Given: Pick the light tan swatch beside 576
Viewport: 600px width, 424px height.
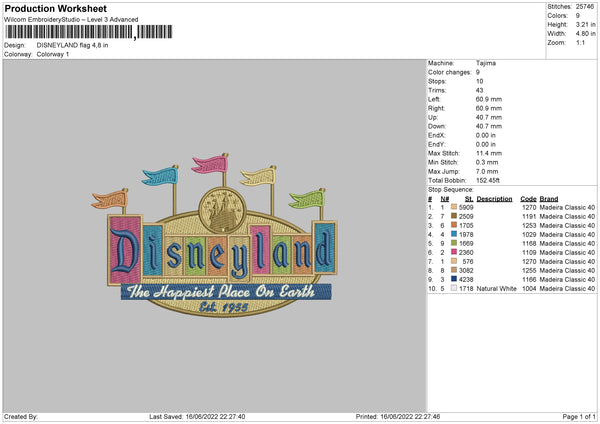Looking at the screenshot, I should click(454, 261).
